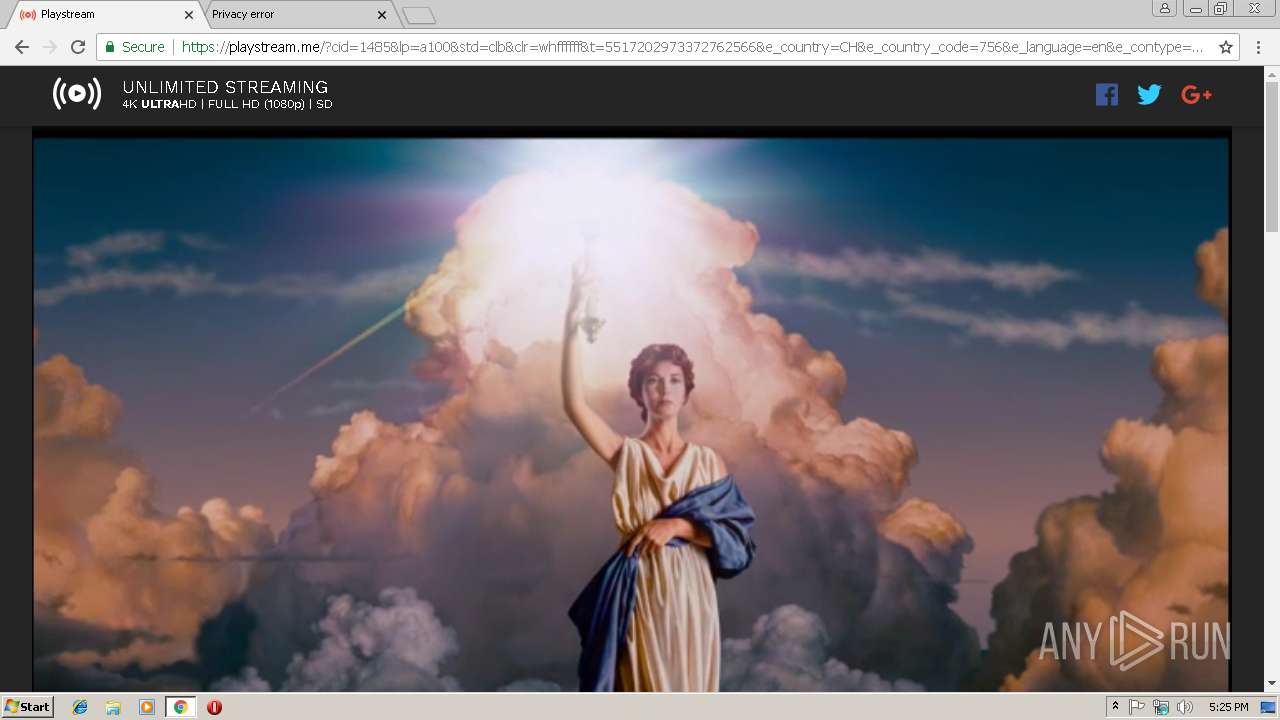1280x720 pixels.
Task: Show hidden tray icons arrow
Action: pos(1115,707)
